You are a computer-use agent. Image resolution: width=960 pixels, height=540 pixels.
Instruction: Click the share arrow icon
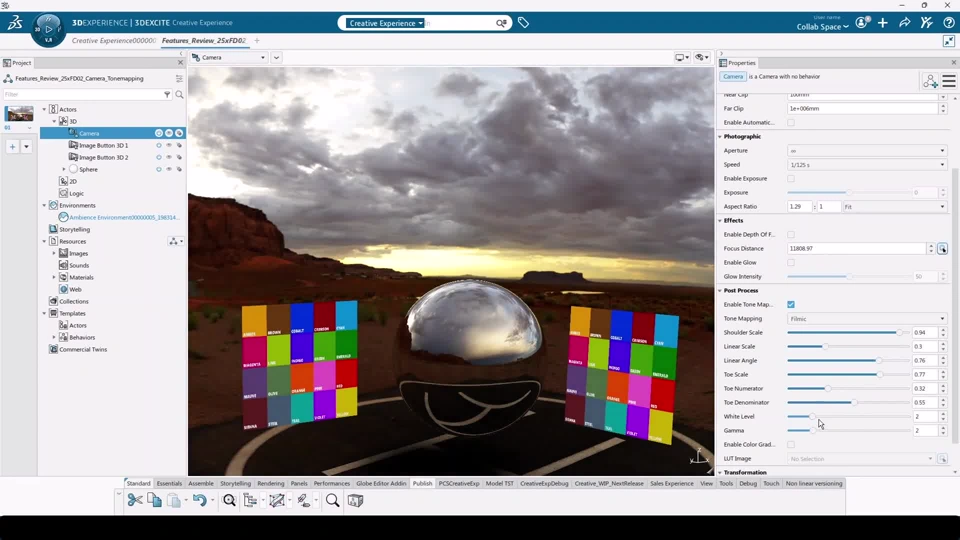[904, 23]
